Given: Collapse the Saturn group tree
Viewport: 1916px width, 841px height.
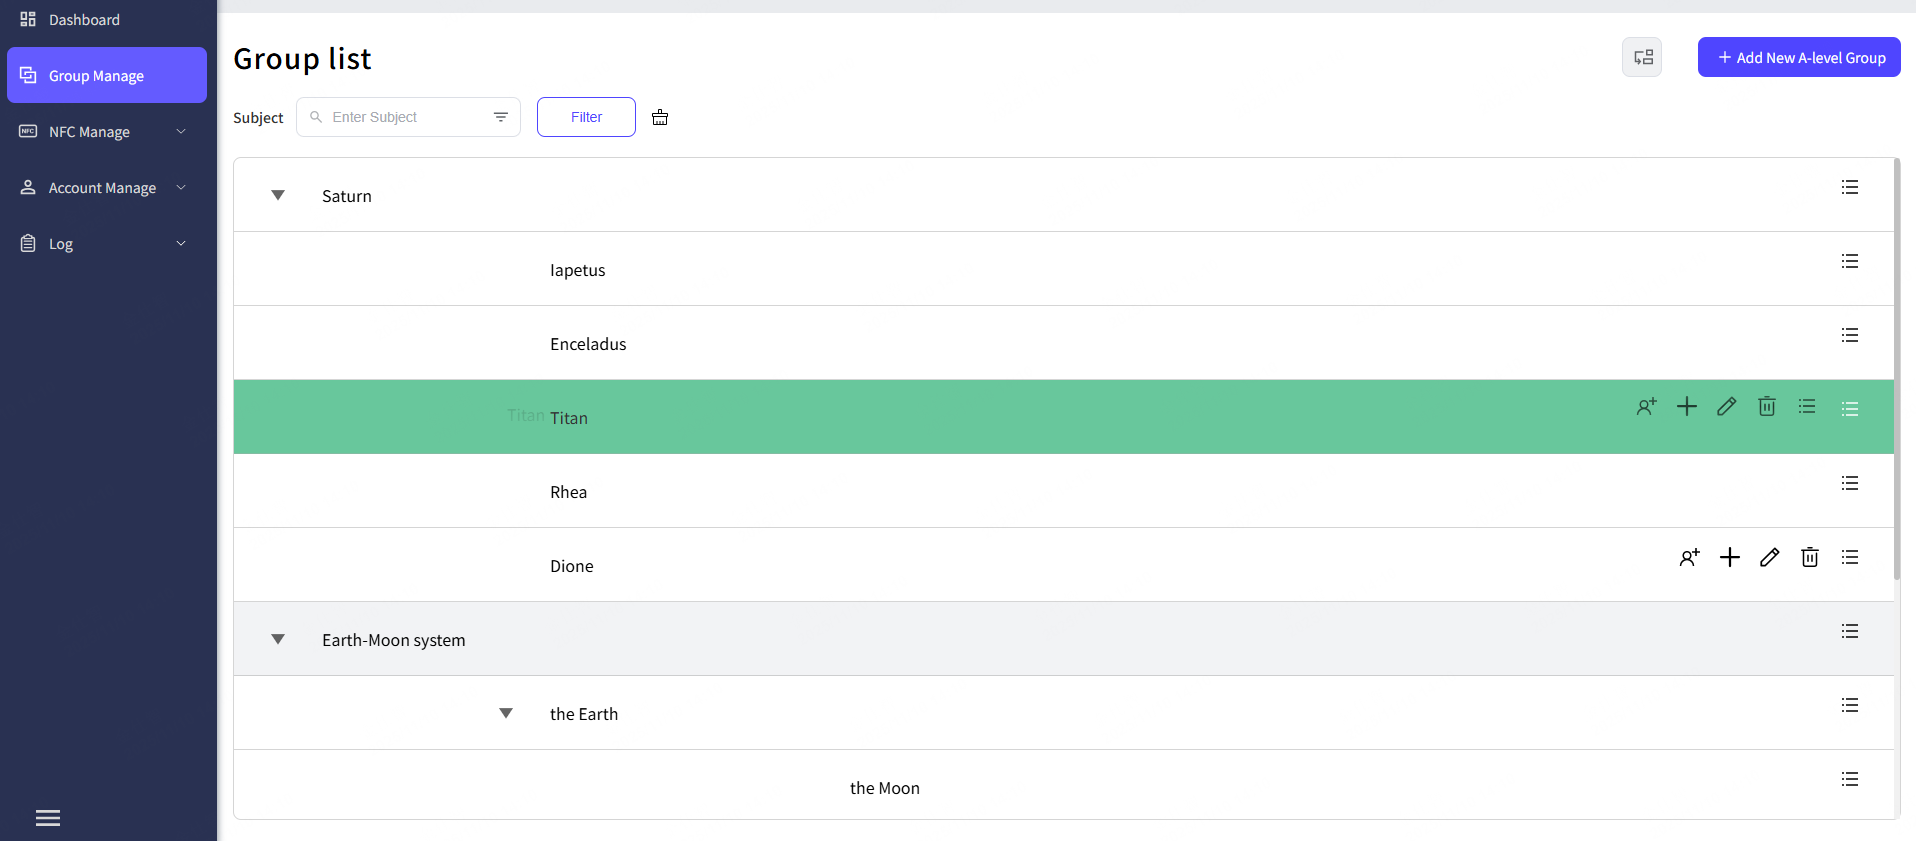Looking at the screenshot, I should 278,195.
